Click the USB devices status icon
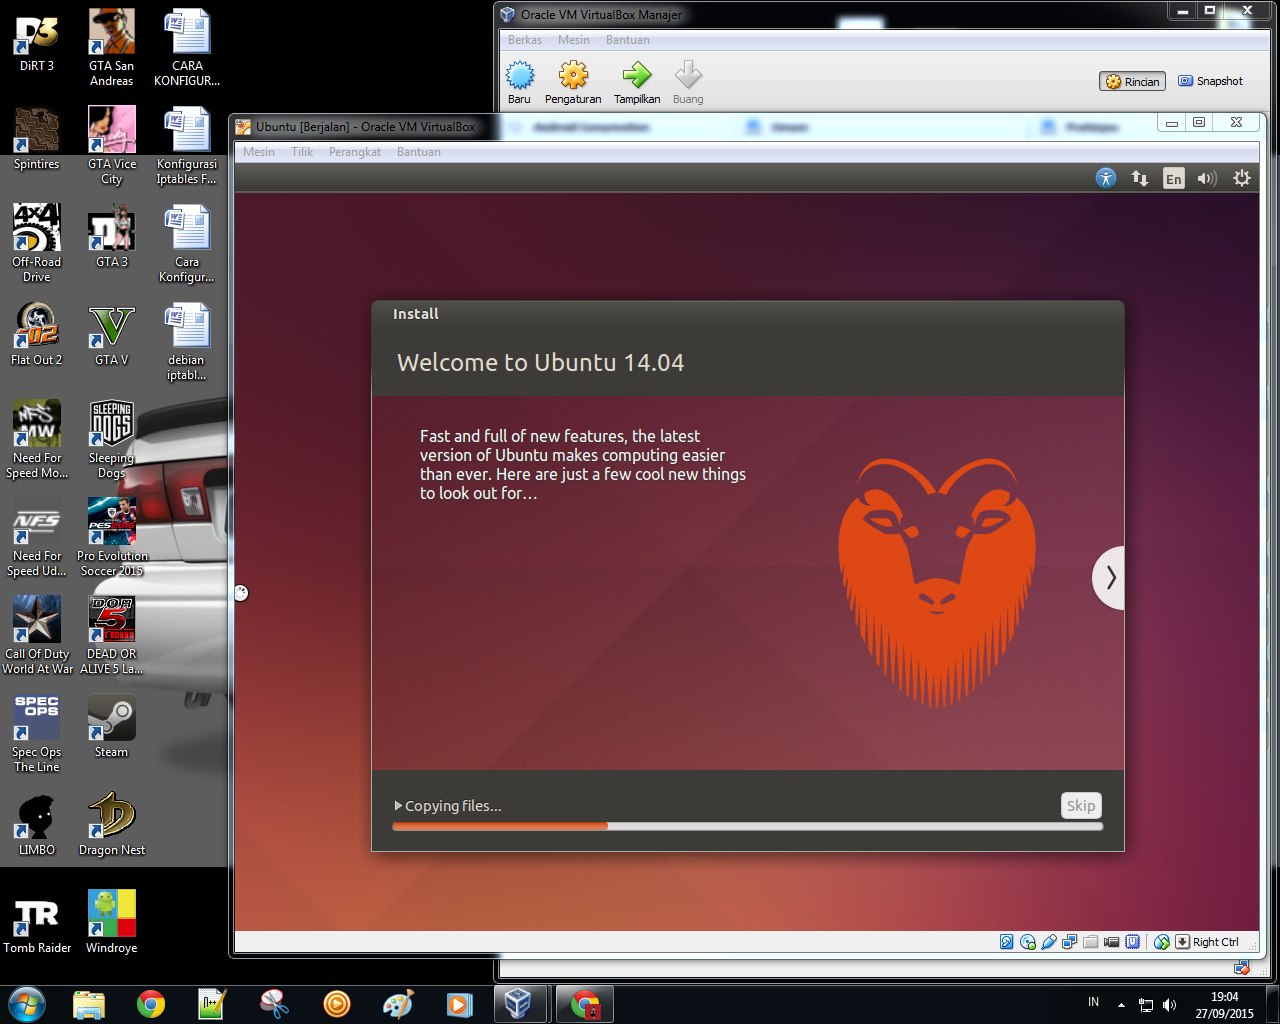This screenshot has height=1024, width=1280. pos(1048,942)
